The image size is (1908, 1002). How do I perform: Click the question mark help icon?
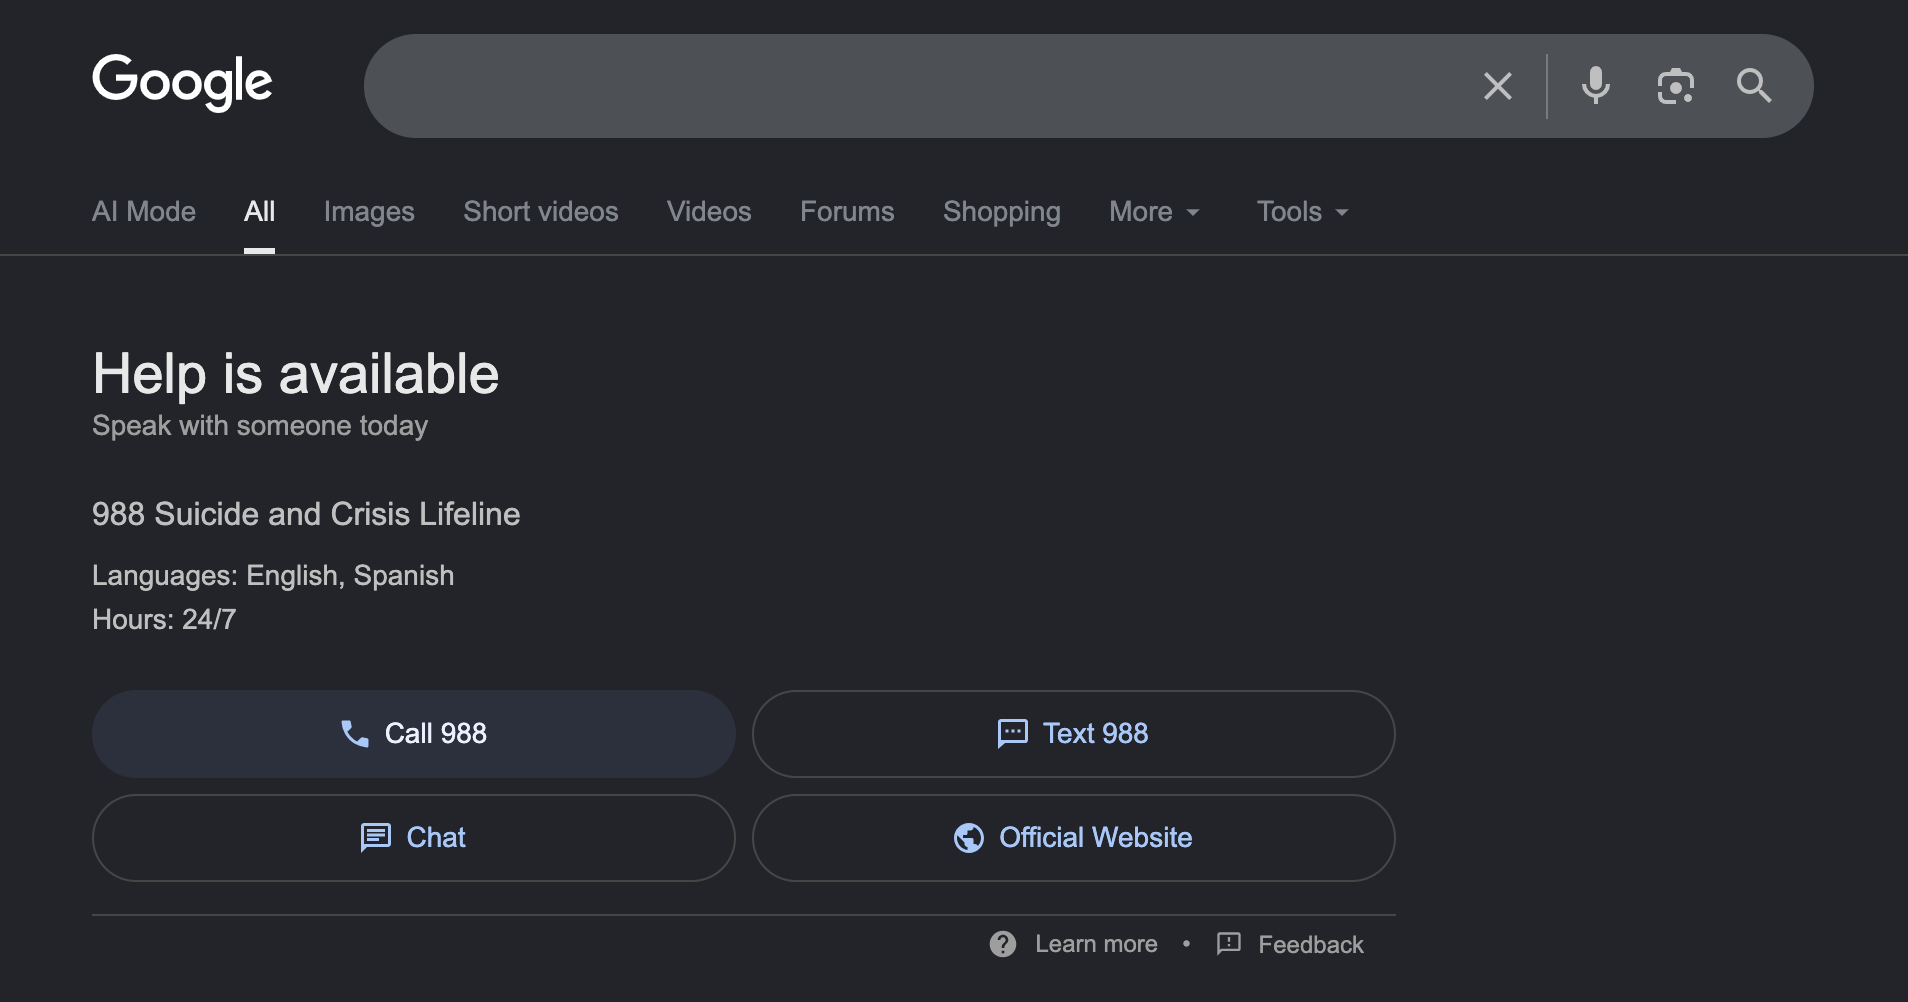[1003, 944]
